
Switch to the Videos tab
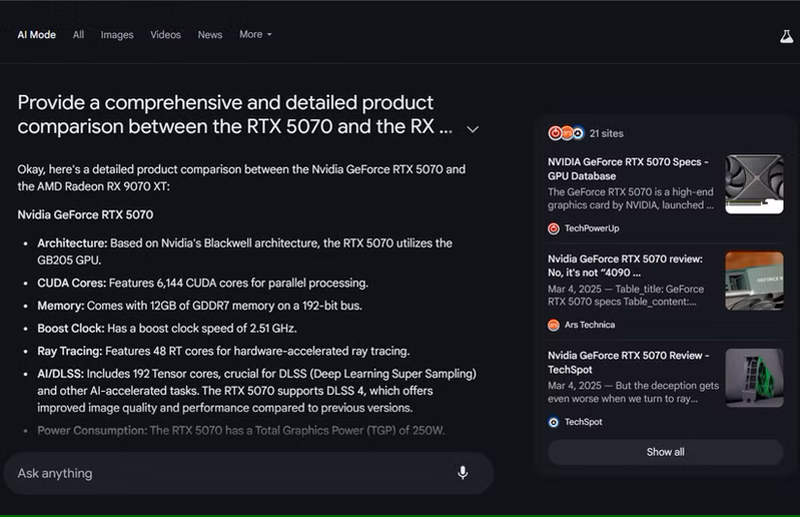[165, 35]
